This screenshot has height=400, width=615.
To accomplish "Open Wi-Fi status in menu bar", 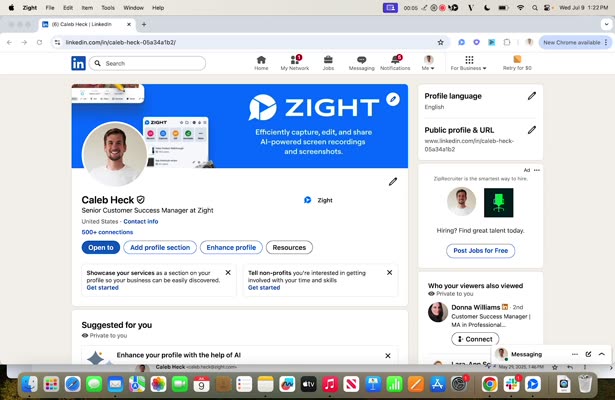I will point(520,8).
